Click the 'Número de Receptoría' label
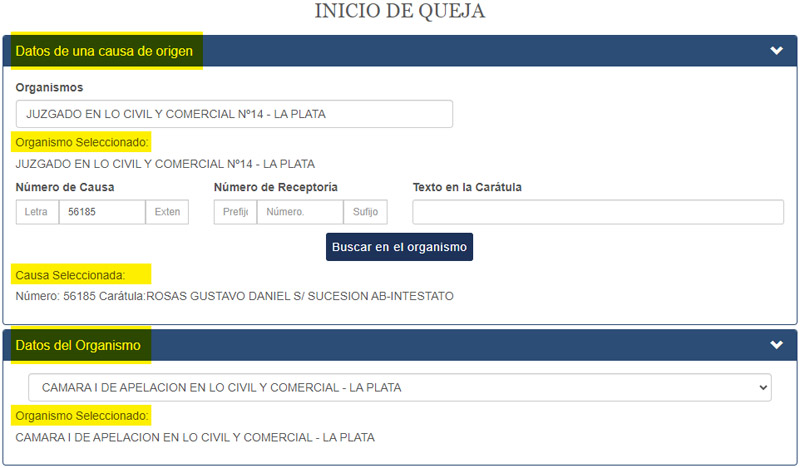Viewport: 800px width, 468px height. pyautogui.click(x=275, y=187)
